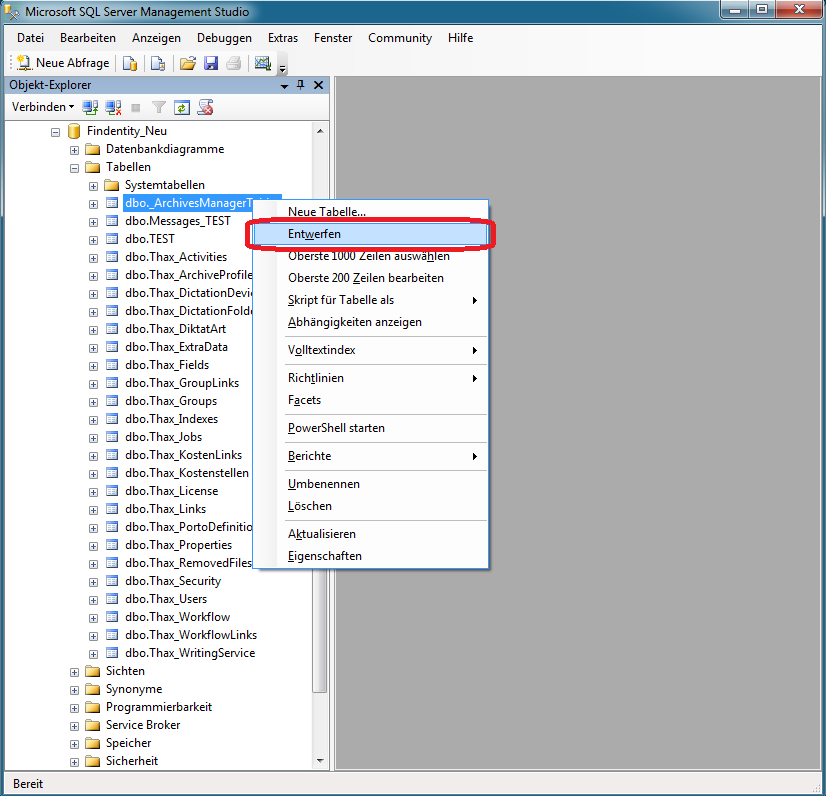Click the object explorer details icon
Screen dimensions: 826x796
205,107
